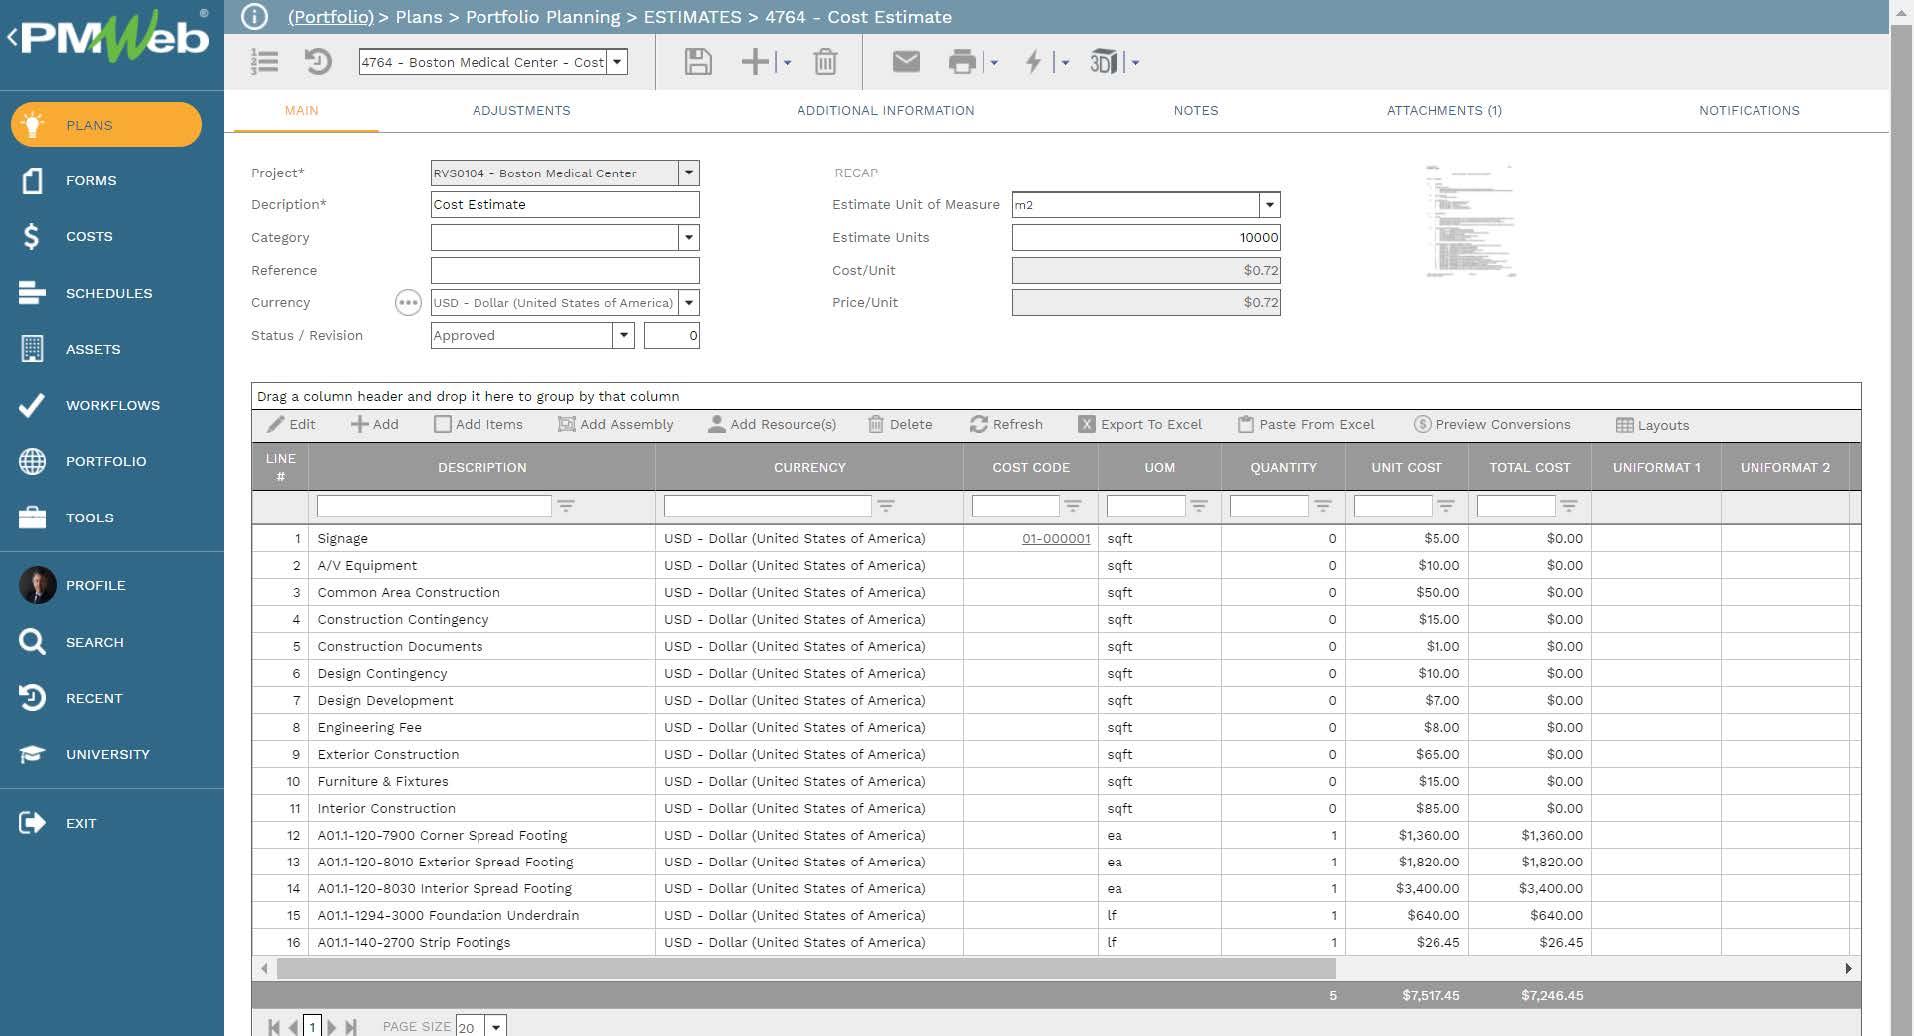Open the Quantity column filter icon
The image size is (1914, 1036).
[1323, 506]
